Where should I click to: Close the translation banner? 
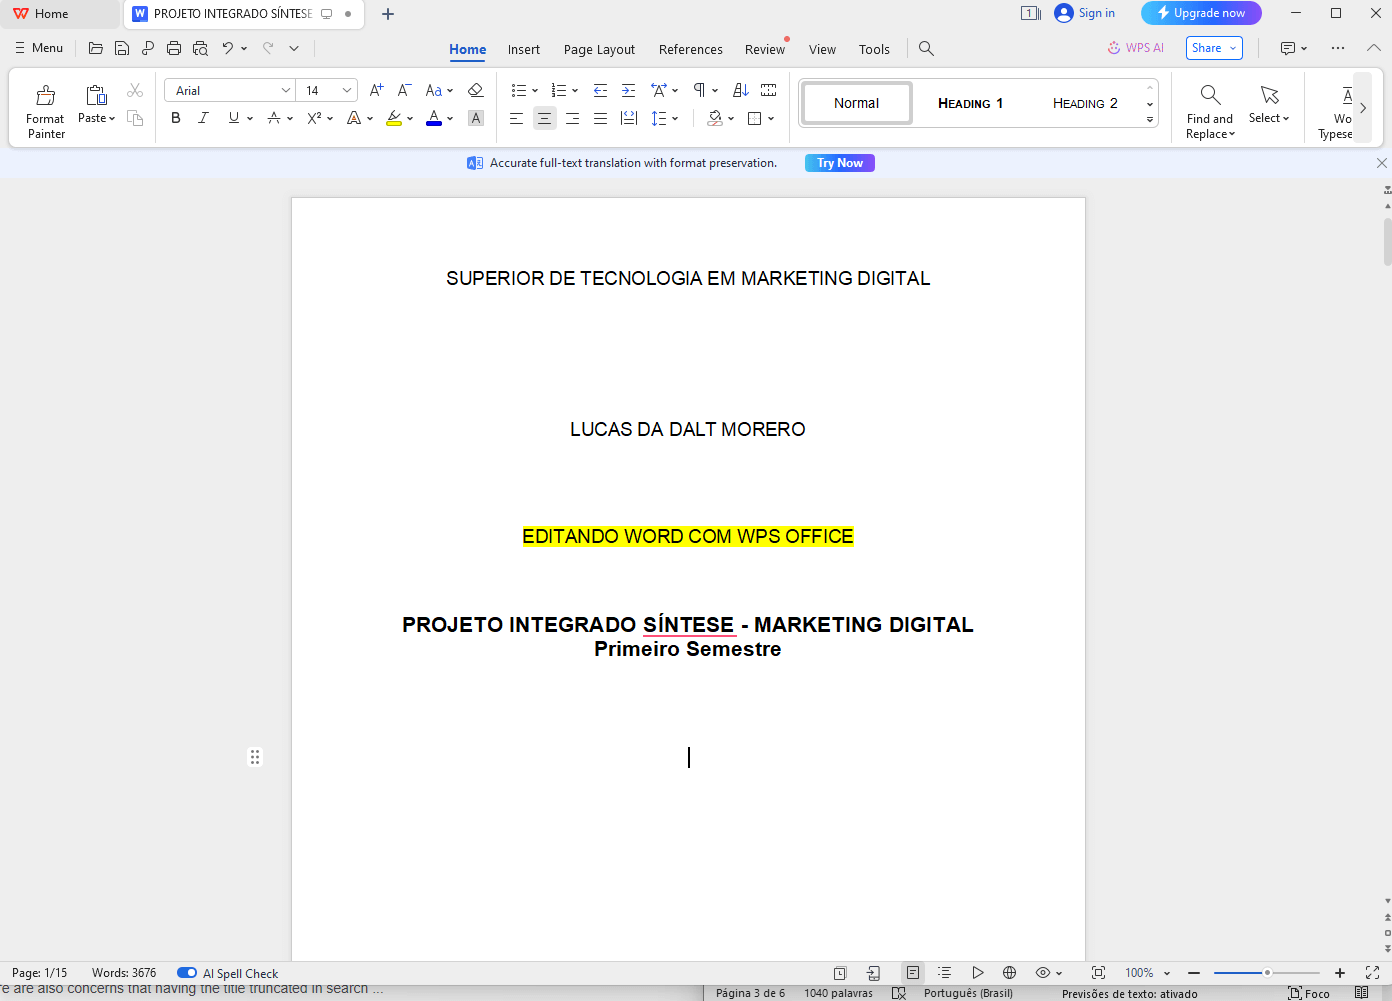(1382, 163)
